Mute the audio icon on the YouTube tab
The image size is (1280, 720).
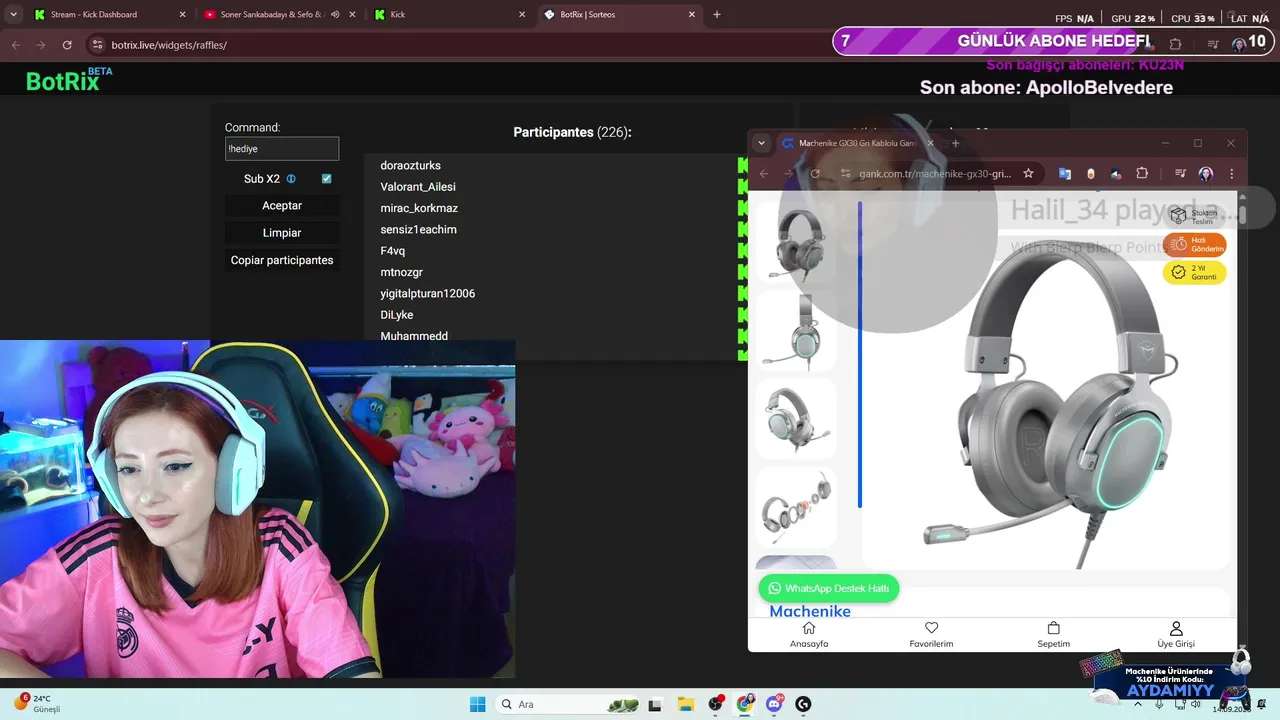pos(335,15)
